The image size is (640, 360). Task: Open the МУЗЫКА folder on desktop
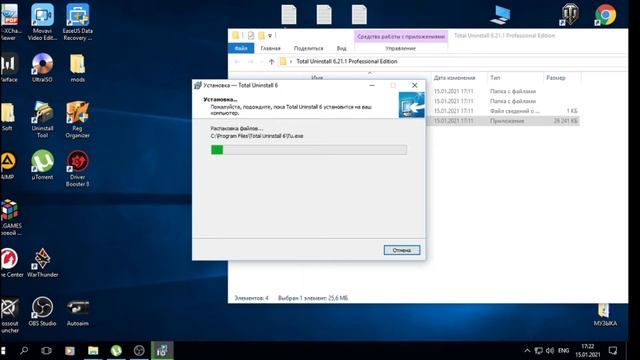pyautogui.click(x=605, y=315)
